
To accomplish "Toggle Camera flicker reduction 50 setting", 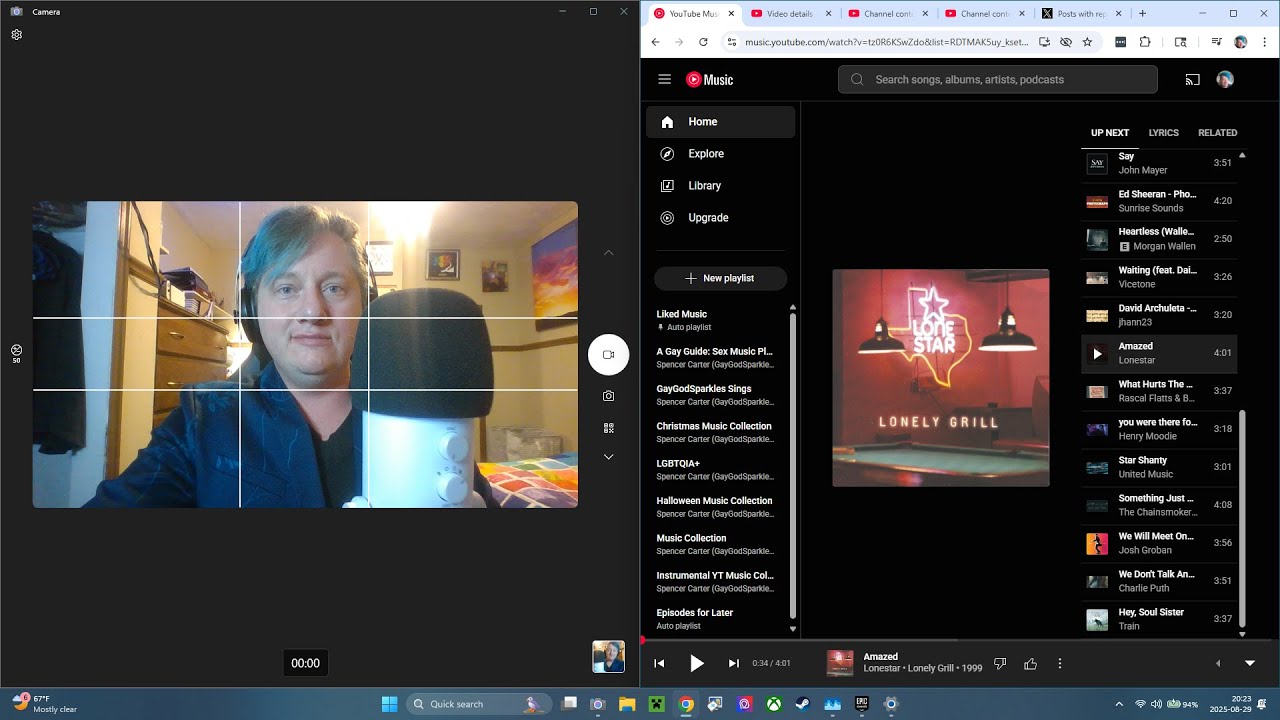I will pos(16,353).
